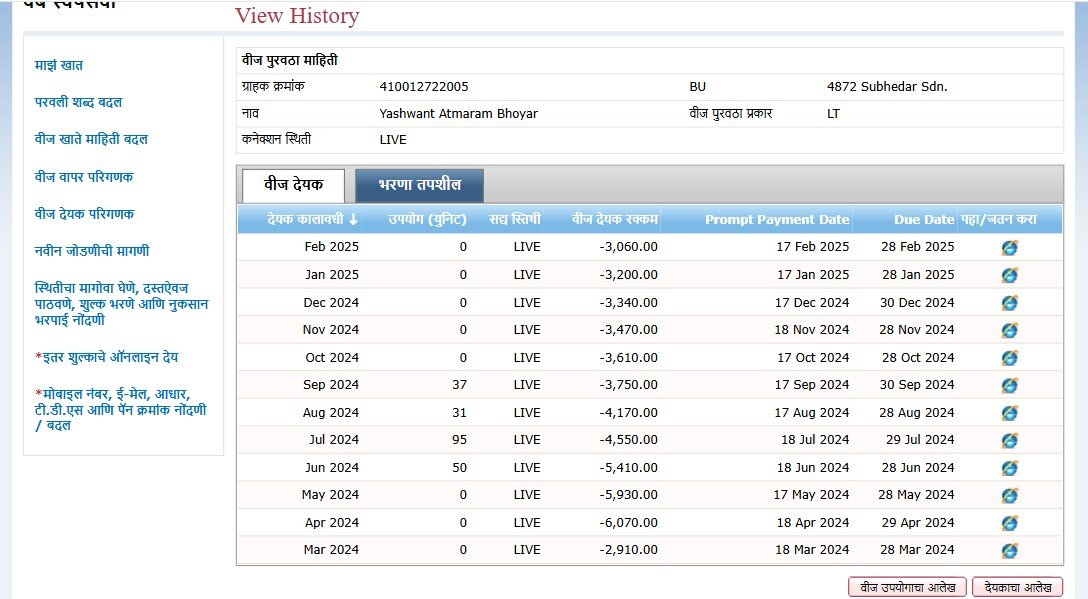Open इतर शुल्काचे ऑनलाइन देय link
The image size is (1088, 599).
[107, 357]
